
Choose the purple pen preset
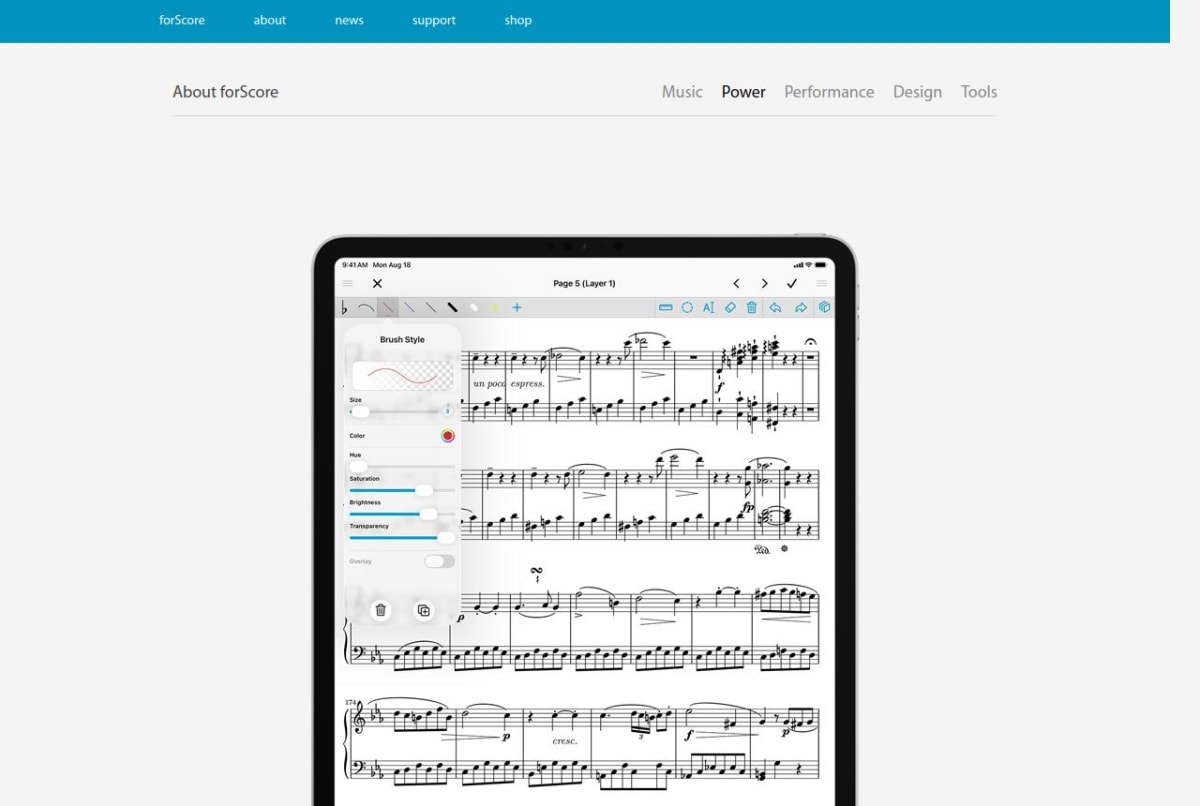[409, 308]
